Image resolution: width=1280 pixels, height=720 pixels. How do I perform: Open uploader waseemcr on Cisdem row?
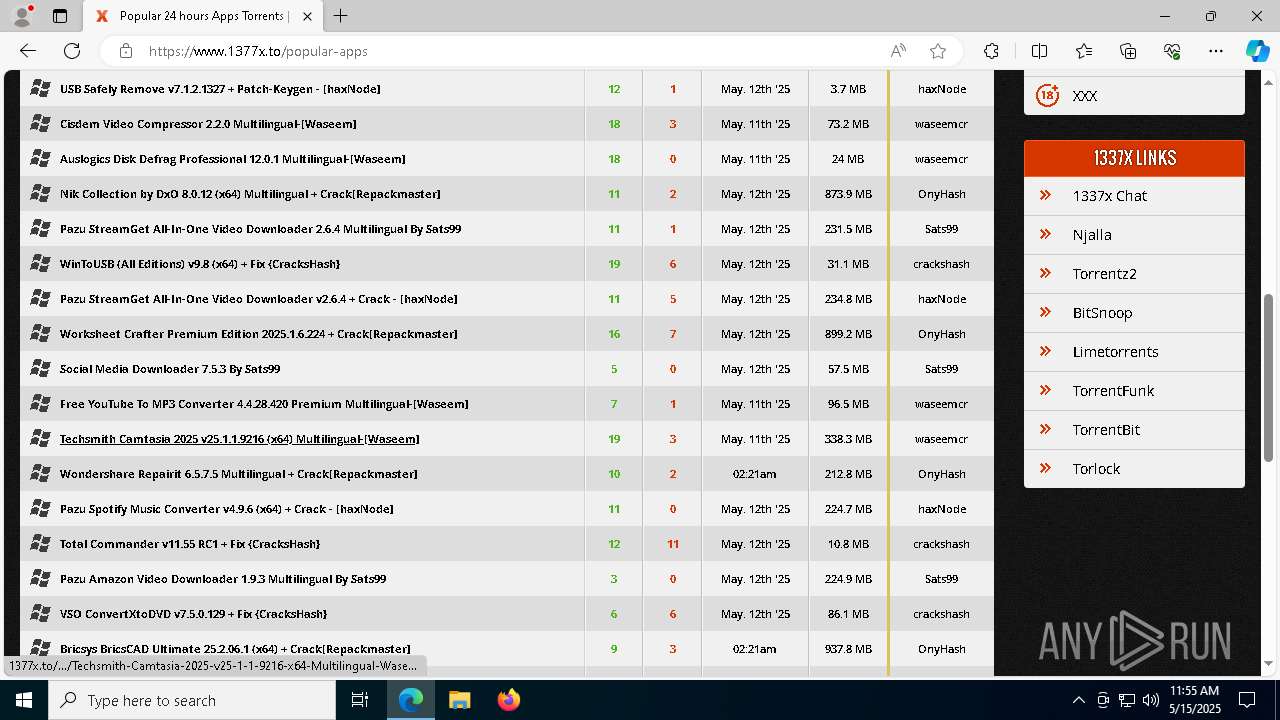pos(941,124)
